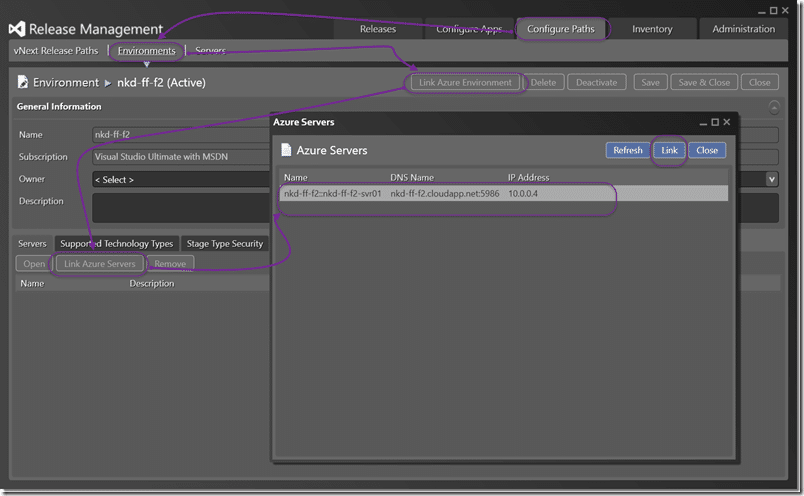
Task: Sort by DNS Name column header
Action: point(412,177)
